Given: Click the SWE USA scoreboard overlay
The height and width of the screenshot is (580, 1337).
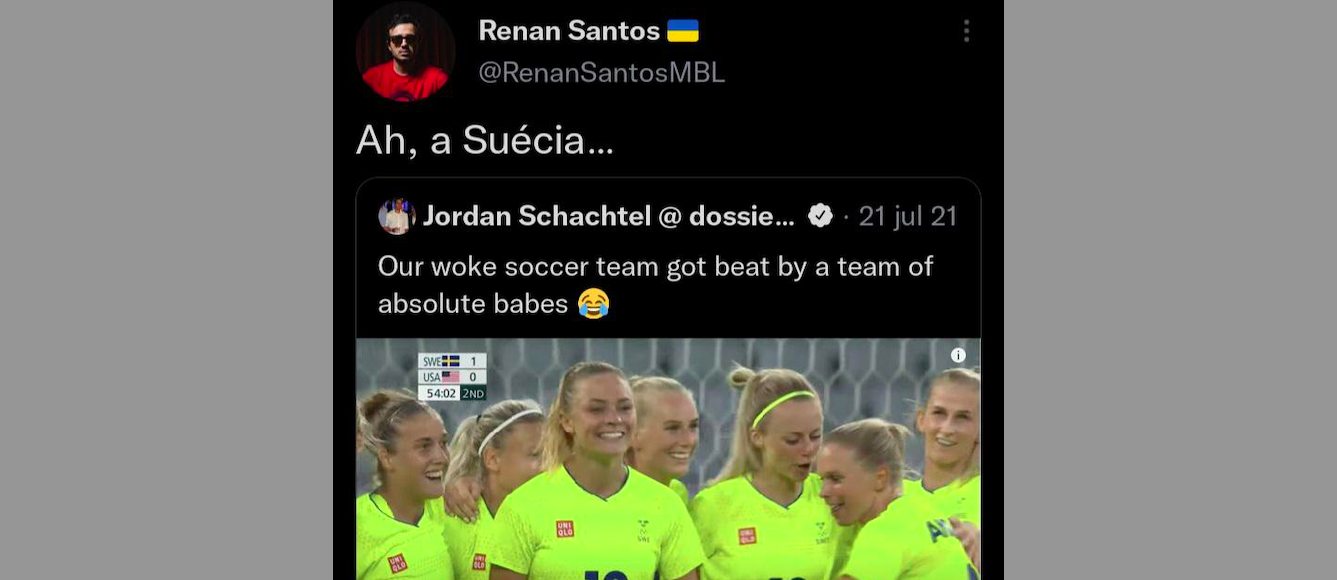Looking at the screenshot, I should tap(452, 377).
